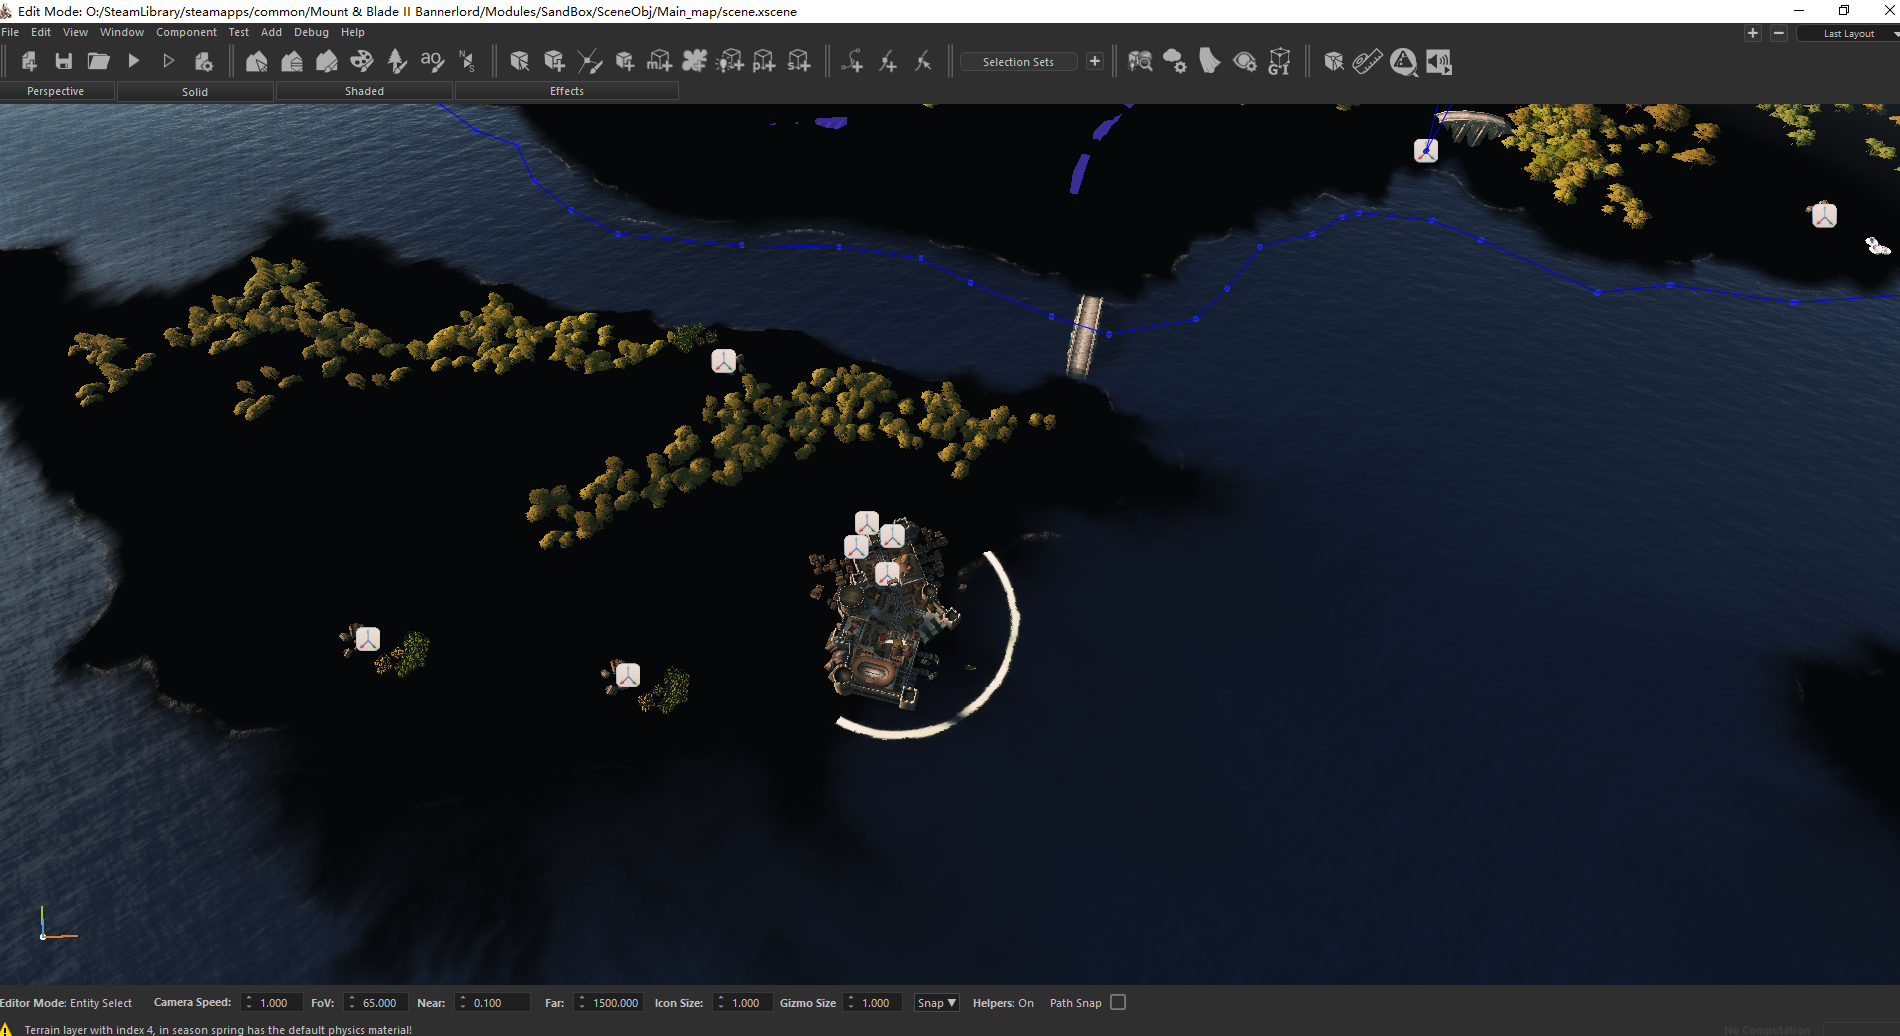This screenshot has width=1900, height=1036.
Task: Open the scene problems warning checker
Action: 1404,62
